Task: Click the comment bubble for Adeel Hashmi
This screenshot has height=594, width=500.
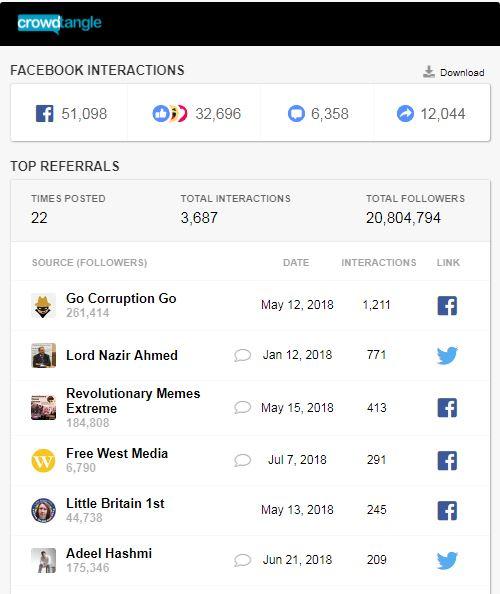Action: [x=242, y=560]
